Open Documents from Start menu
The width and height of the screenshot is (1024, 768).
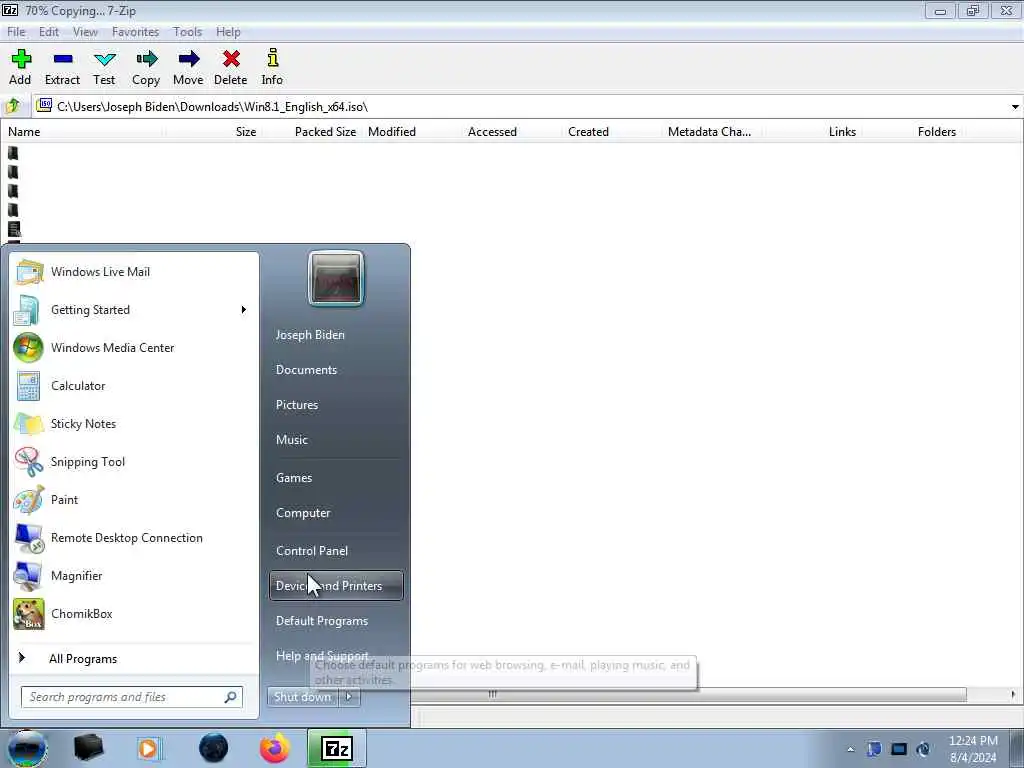point(306,370)
